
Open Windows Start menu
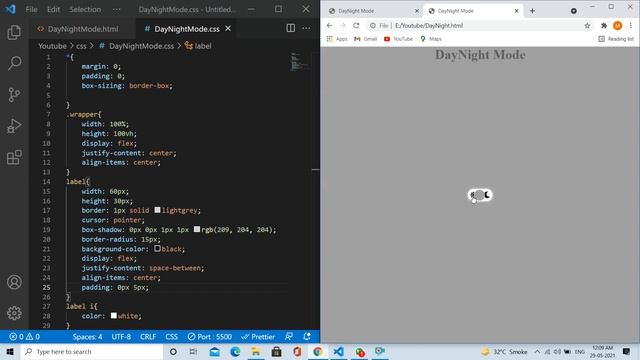(x=10, y=351)
